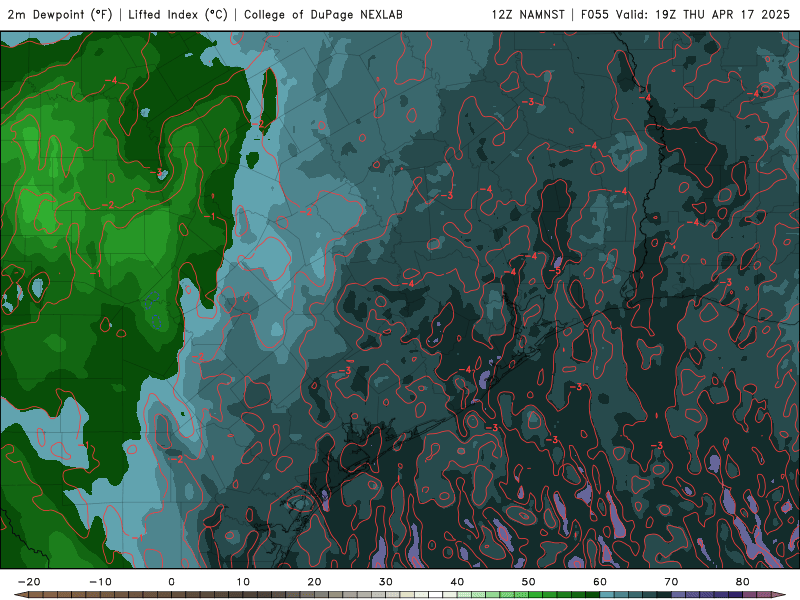The width and height of the screenshot is (800, 600).
Task: Click the "Lifted Index (°C)" title label
Action: [x=178, y=15]
